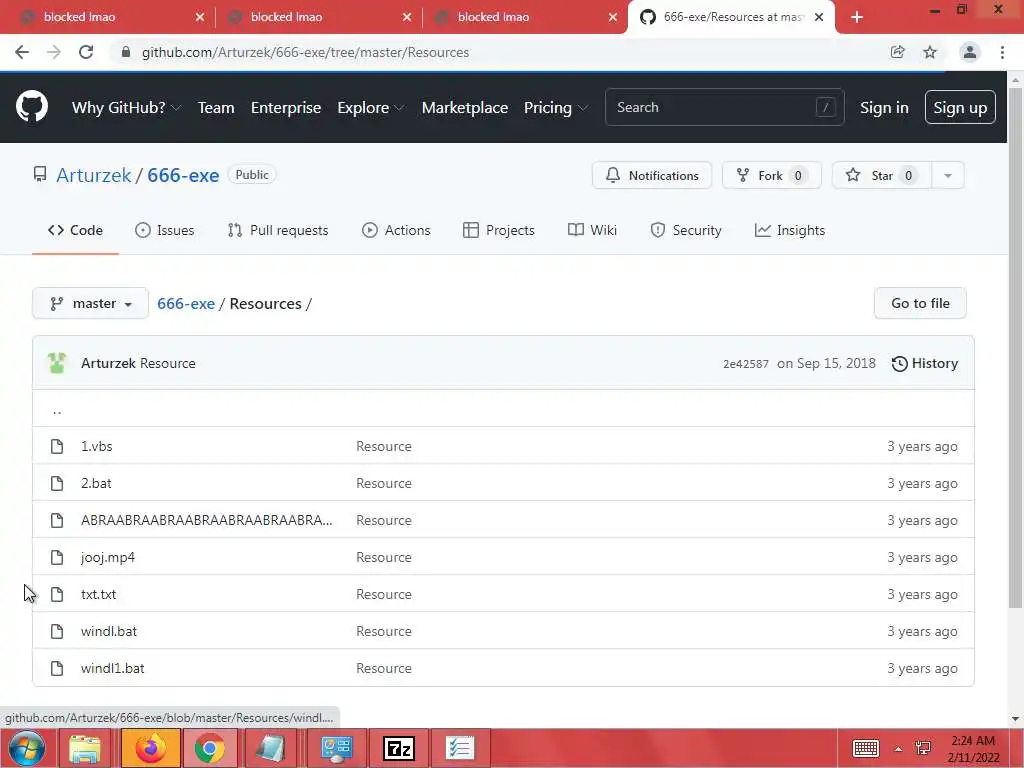The width and height of the screenshot is (1024, 768).
Task: Open the control panel monitor taskbar icon
Action: (337, 748)
